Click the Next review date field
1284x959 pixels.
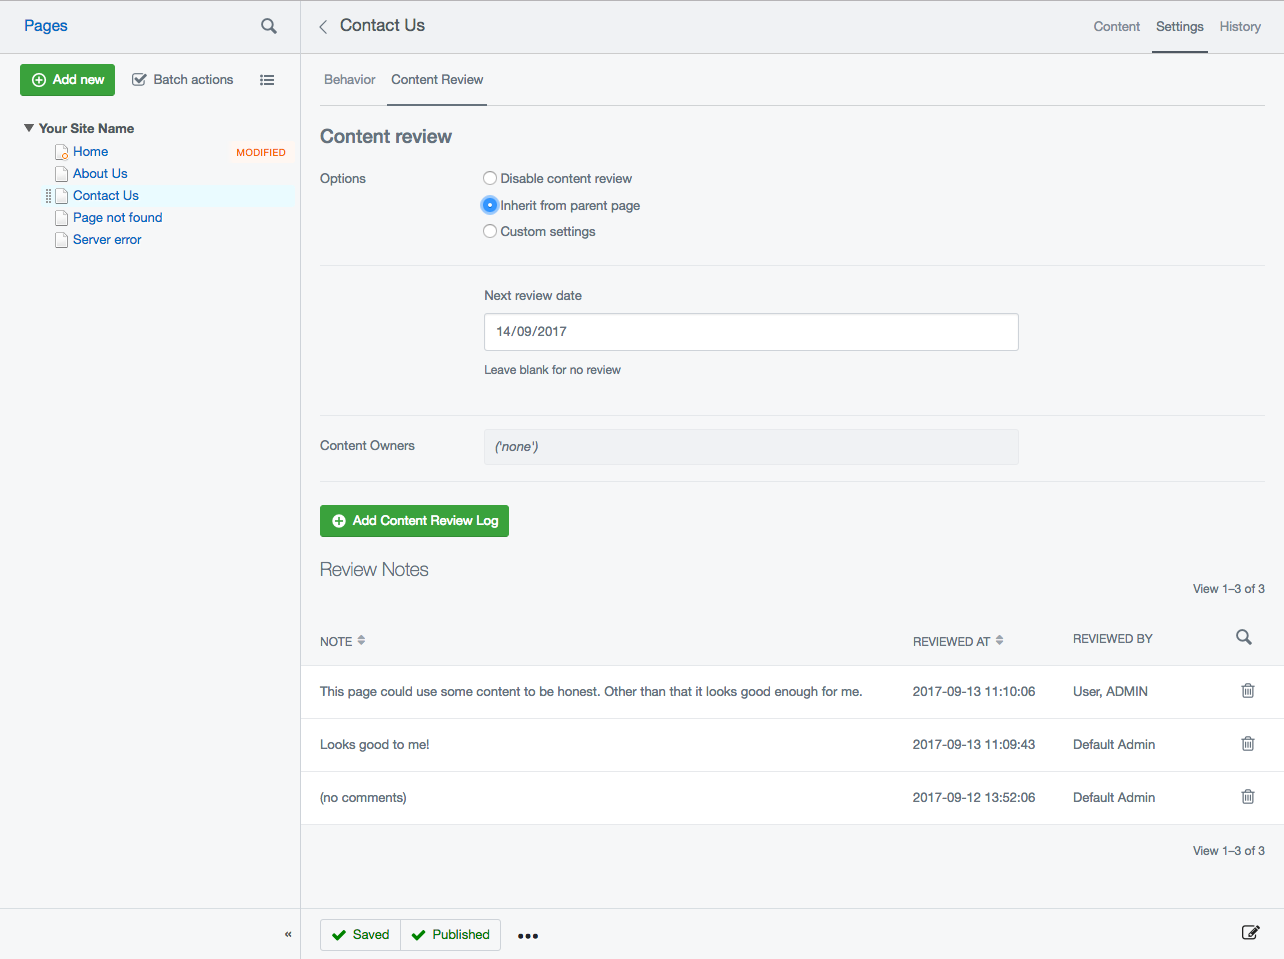(751, 332)
